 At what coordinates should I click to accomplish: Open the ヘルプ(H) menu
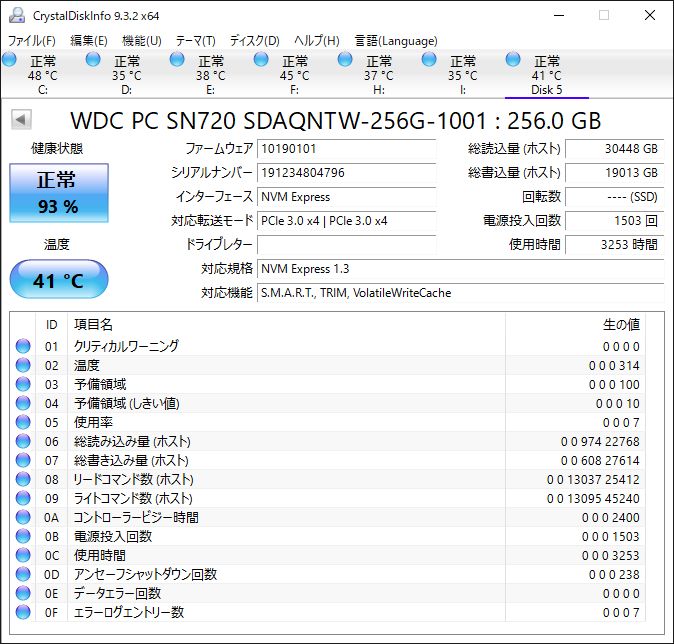317,40
